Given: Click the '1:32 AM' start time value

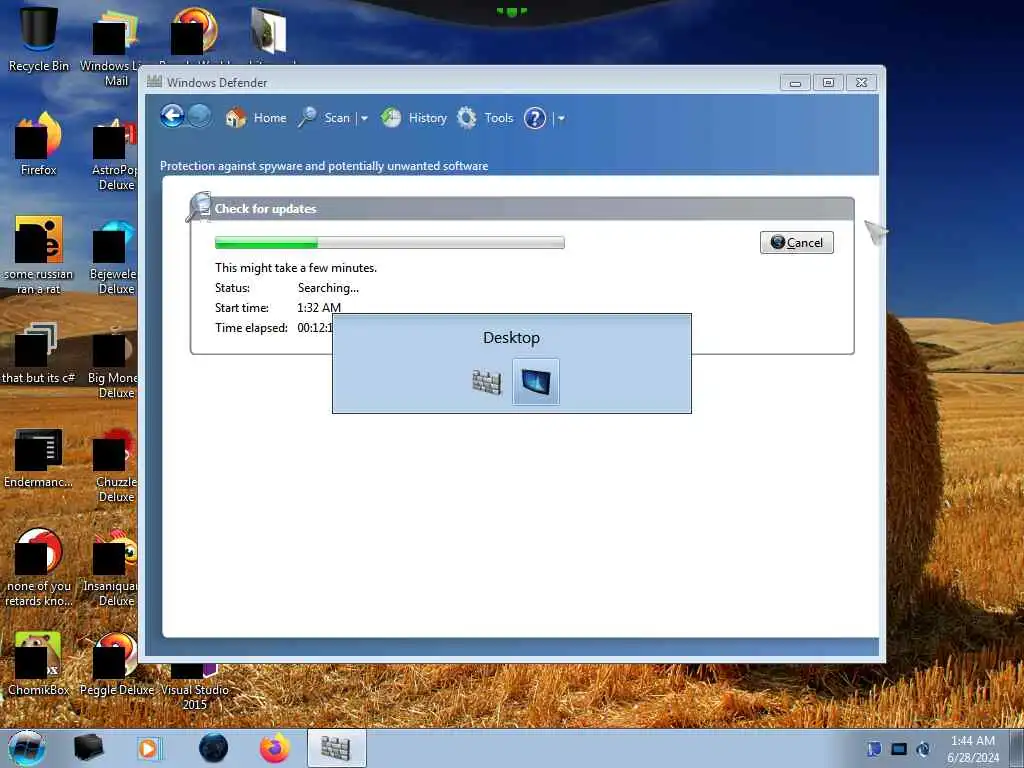Looking at the screenshot, I should point(319,308).
